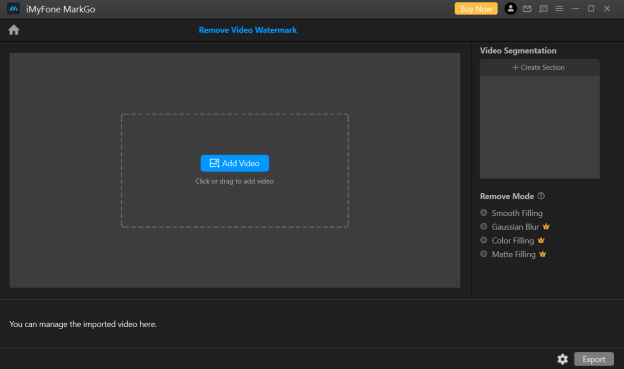Click the crown icon beside Gaussian Blur
The height and width of the screenshot is (369, 624).
pyautogui.click(x=546, y=226)
